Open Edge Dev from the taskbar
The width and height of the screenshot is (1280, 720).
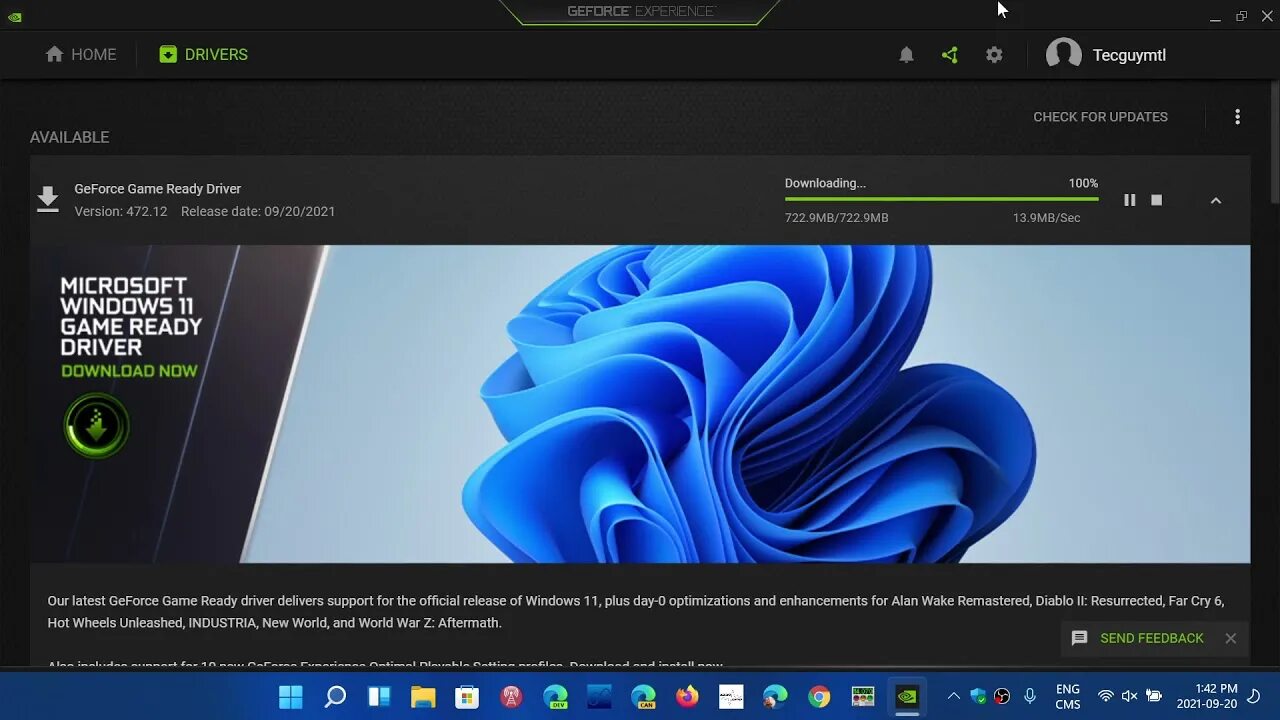[x=555, y=696]
